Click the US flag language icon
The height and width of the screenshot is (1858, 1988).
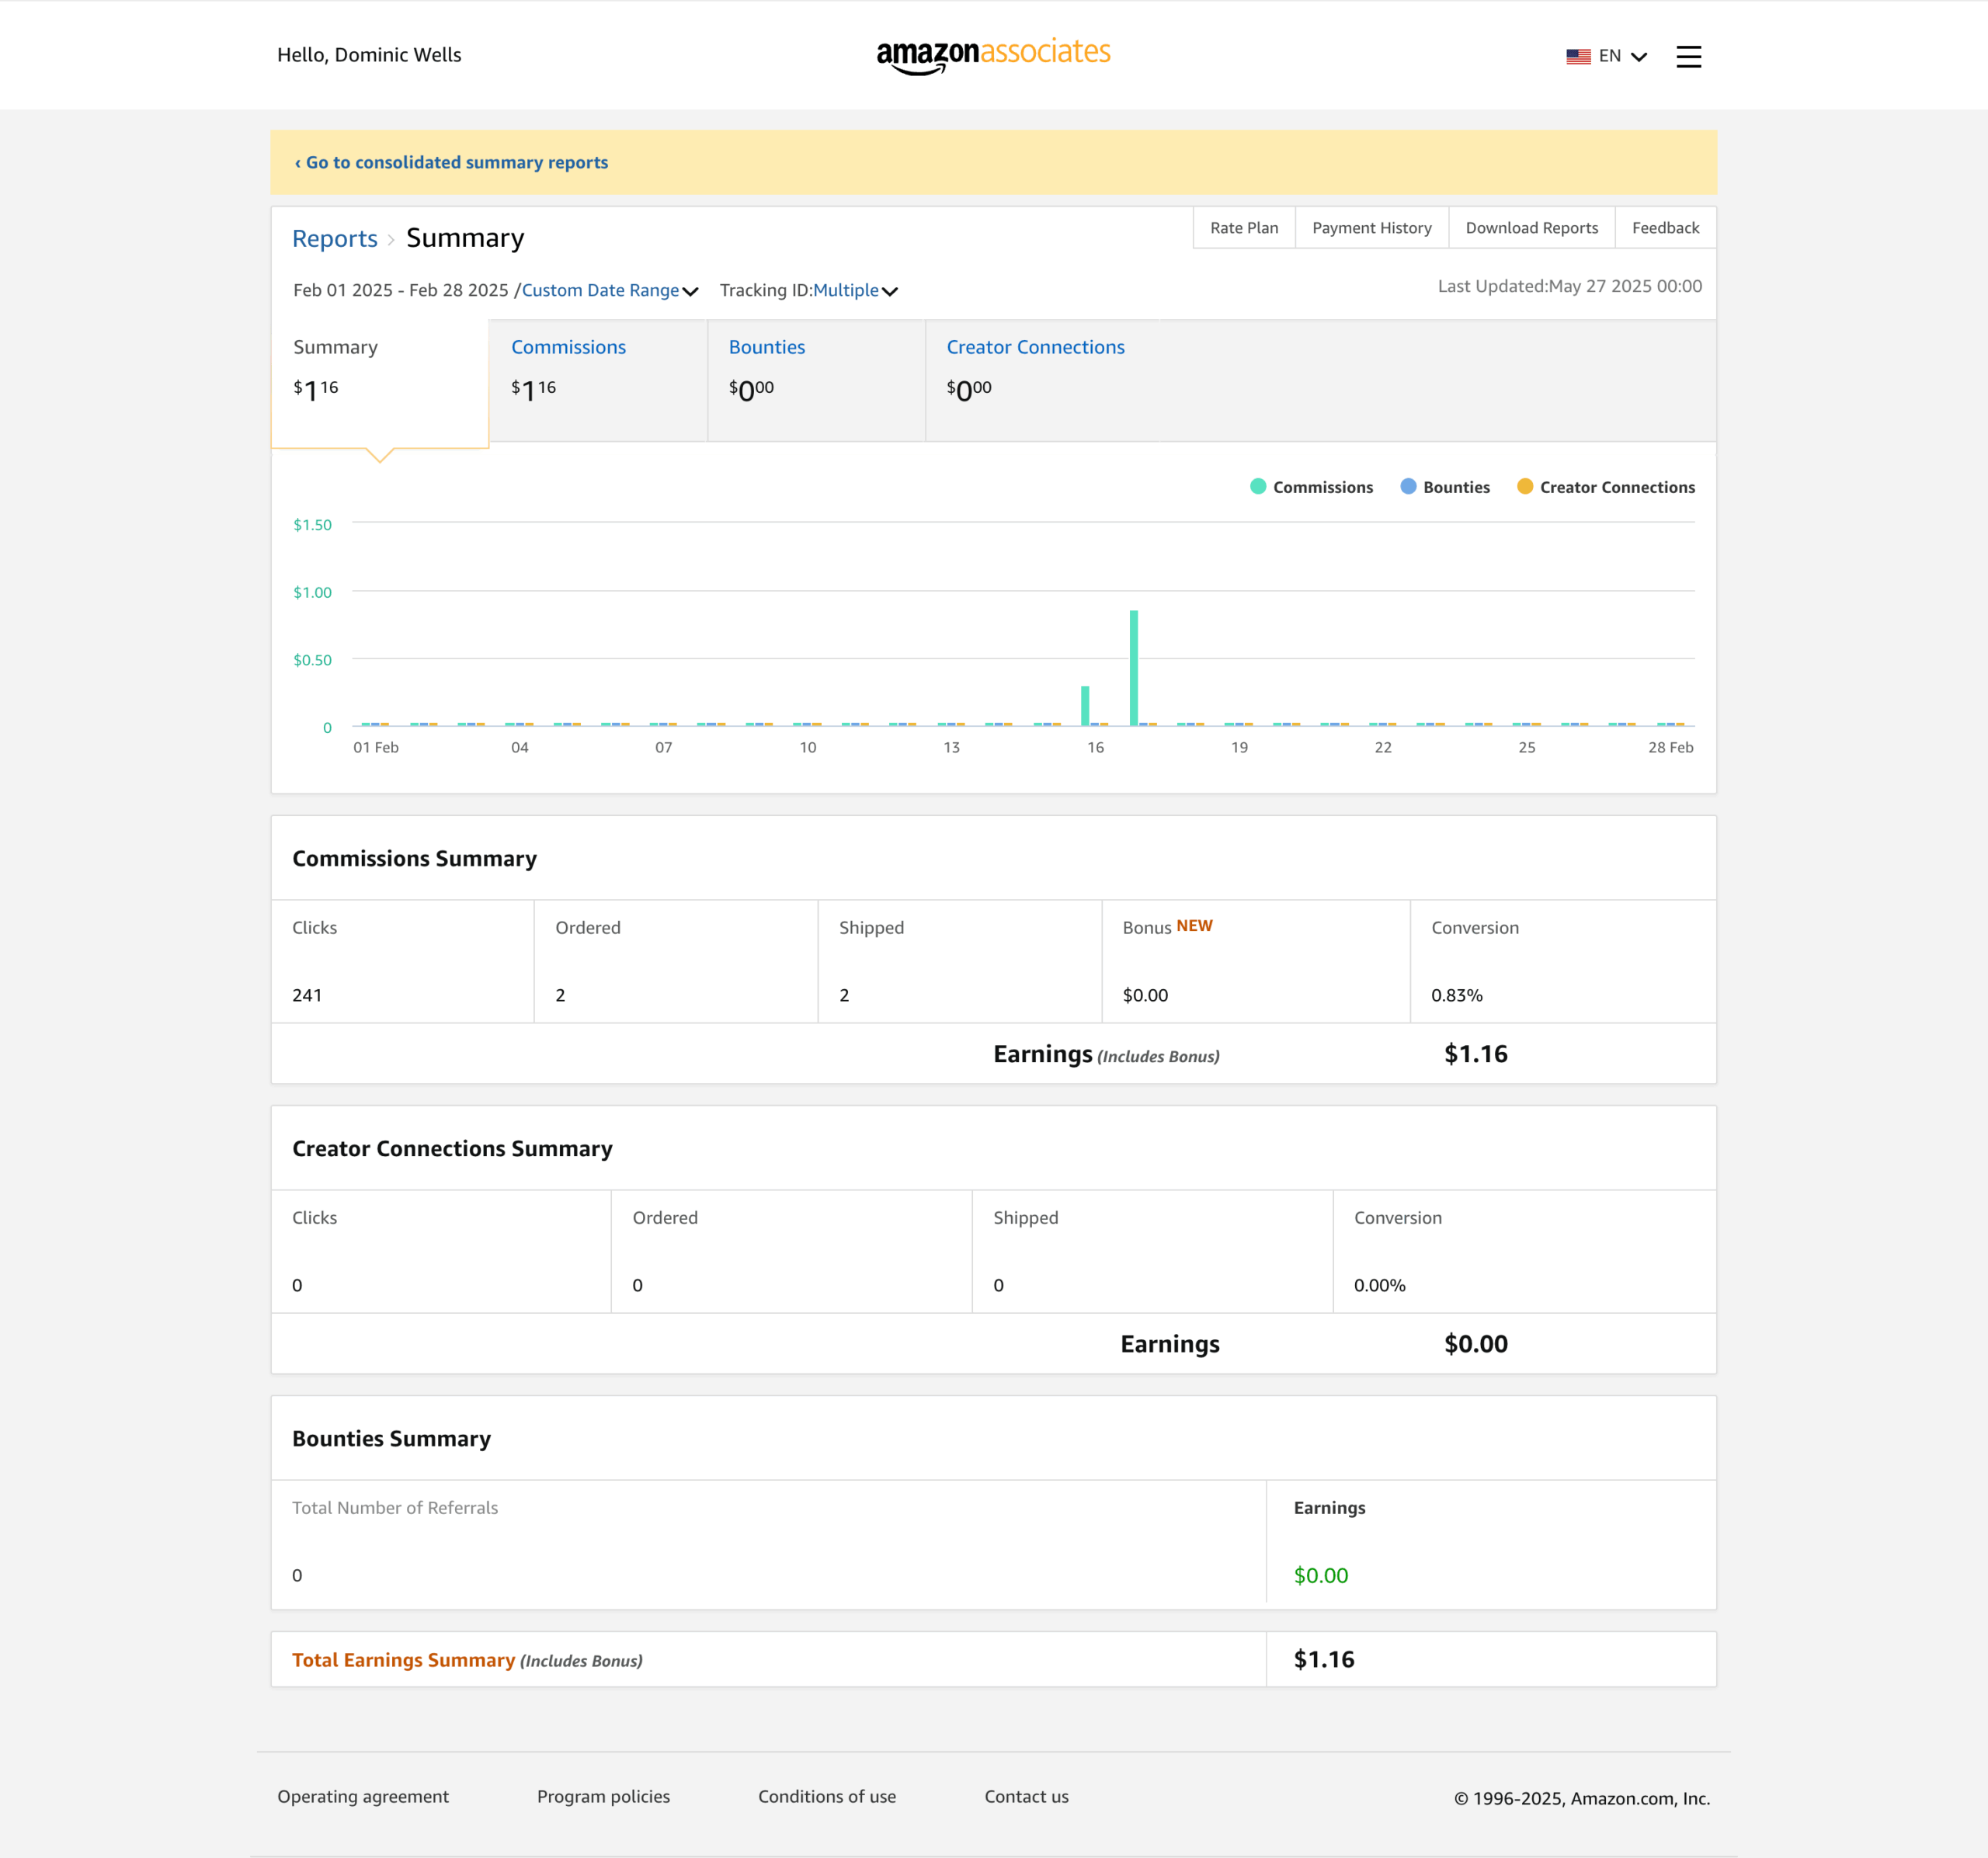(x=1578, y=57)
